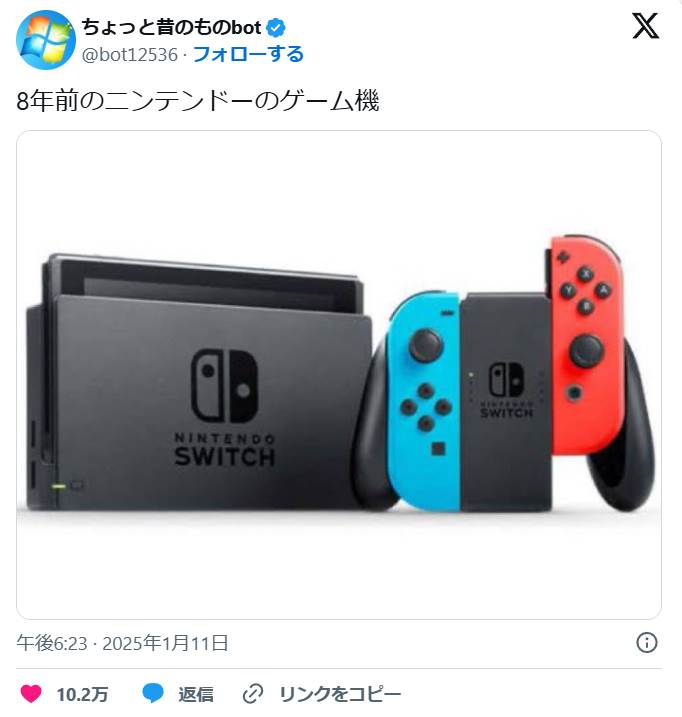Click the blue Joy-Con in the image
This screenshot has height=717, width=682.
coord(424,400)
